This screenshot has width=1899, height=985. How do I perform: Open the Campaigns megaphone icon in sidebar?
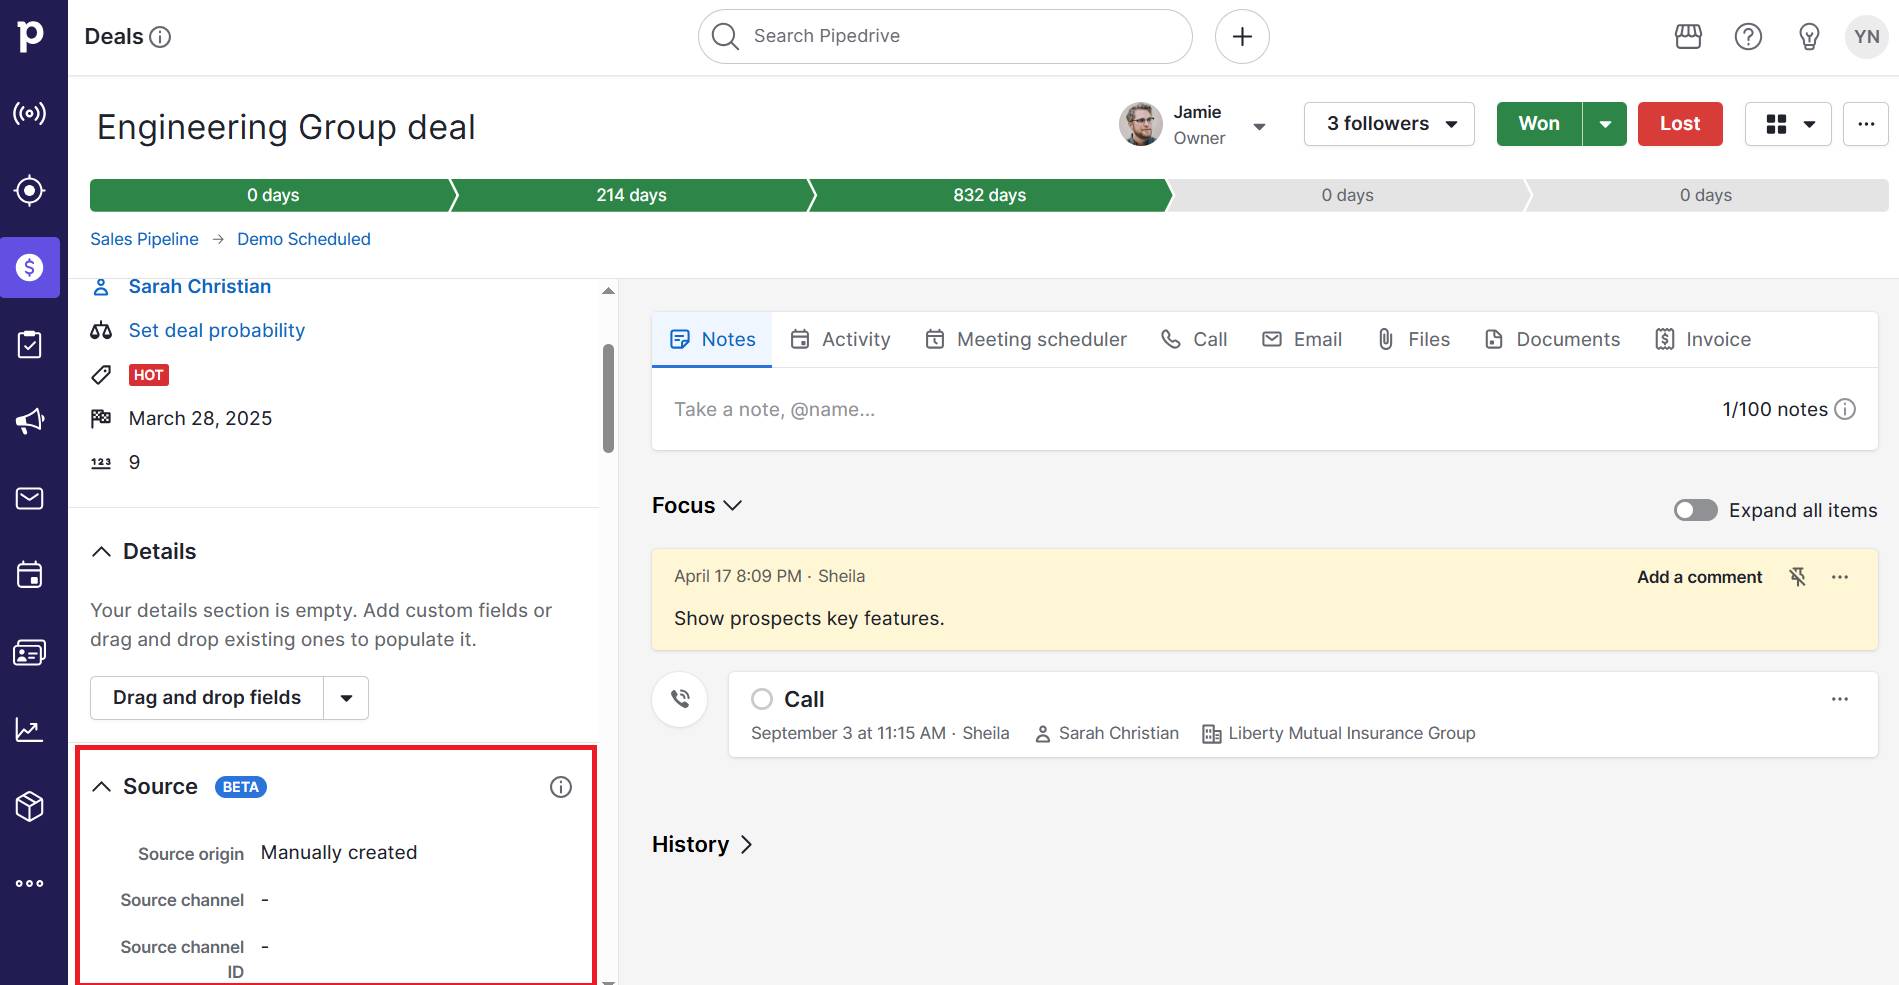[x=30, y=421]
